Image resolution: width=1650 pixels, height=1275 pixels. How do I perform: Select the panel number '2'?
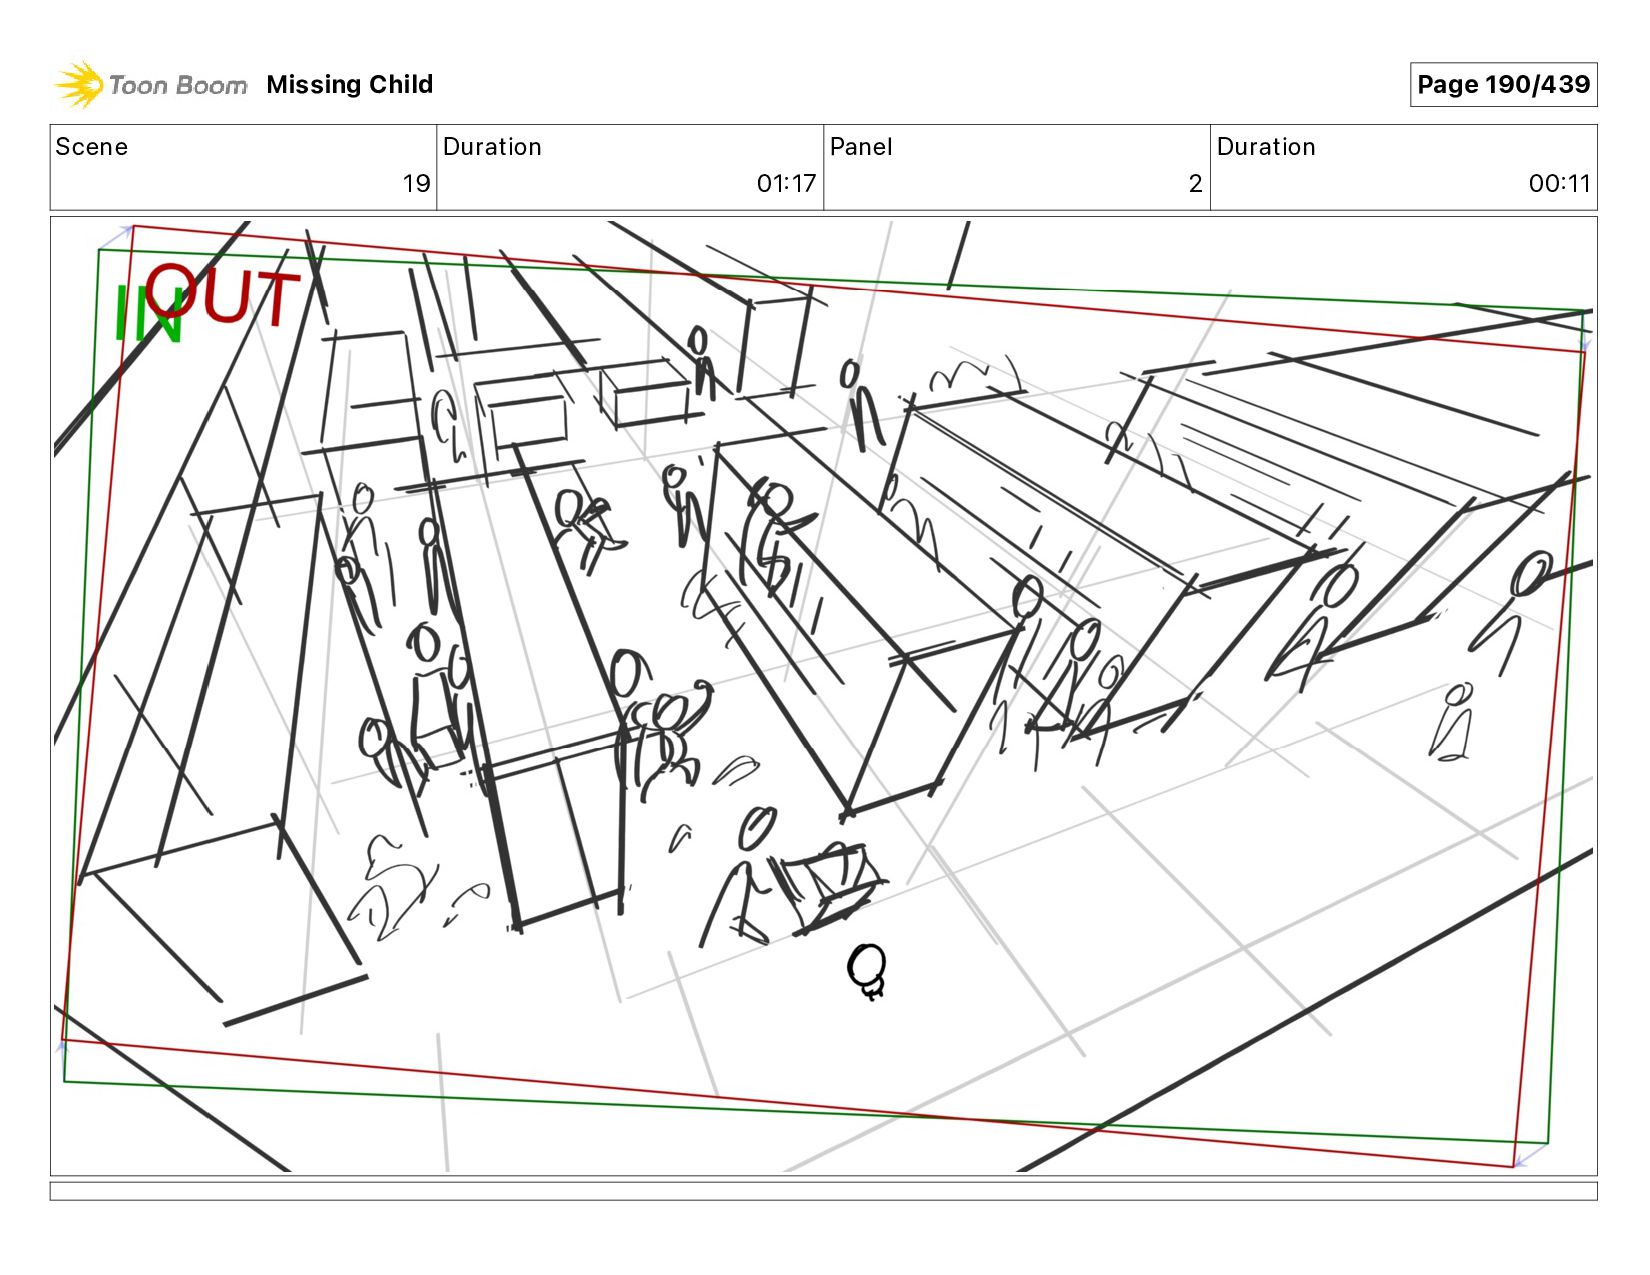[x=1195, y=183]
